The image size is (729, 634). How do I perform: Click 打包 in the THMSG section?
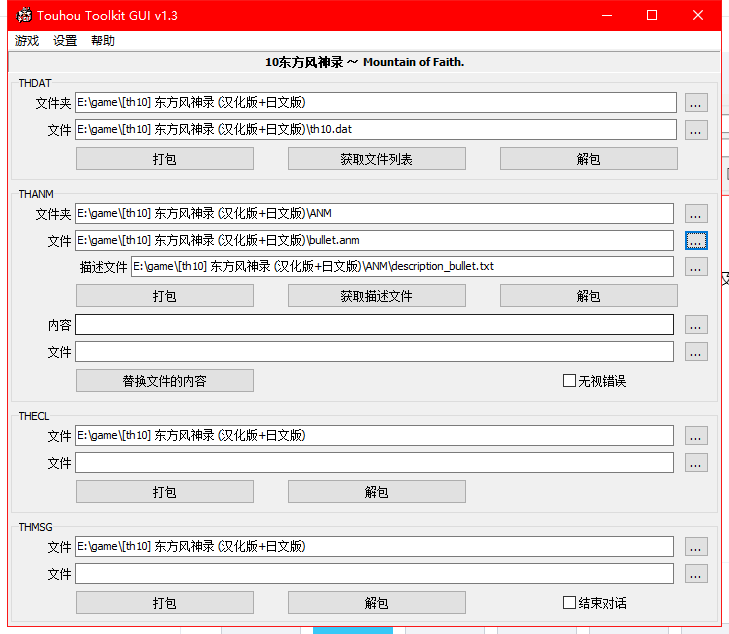(165, 603)
